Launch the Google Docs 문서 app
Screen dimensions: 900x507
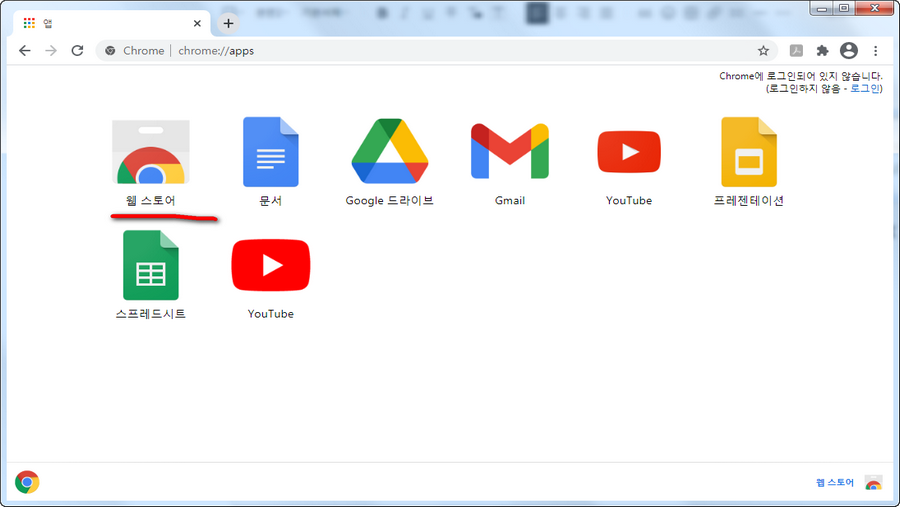(x=270, y=152)
